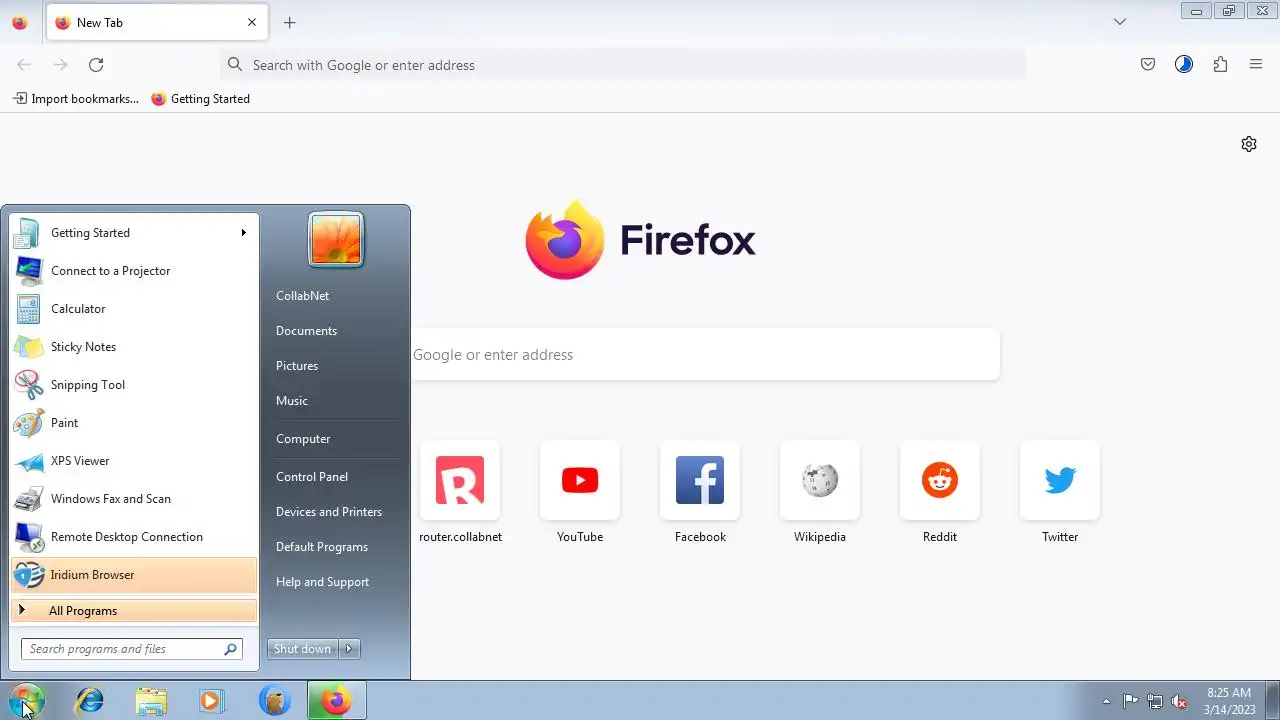The image size is (1280, 720).
Task: Click the muted volume tray icon
Action: pos(1180,701)
